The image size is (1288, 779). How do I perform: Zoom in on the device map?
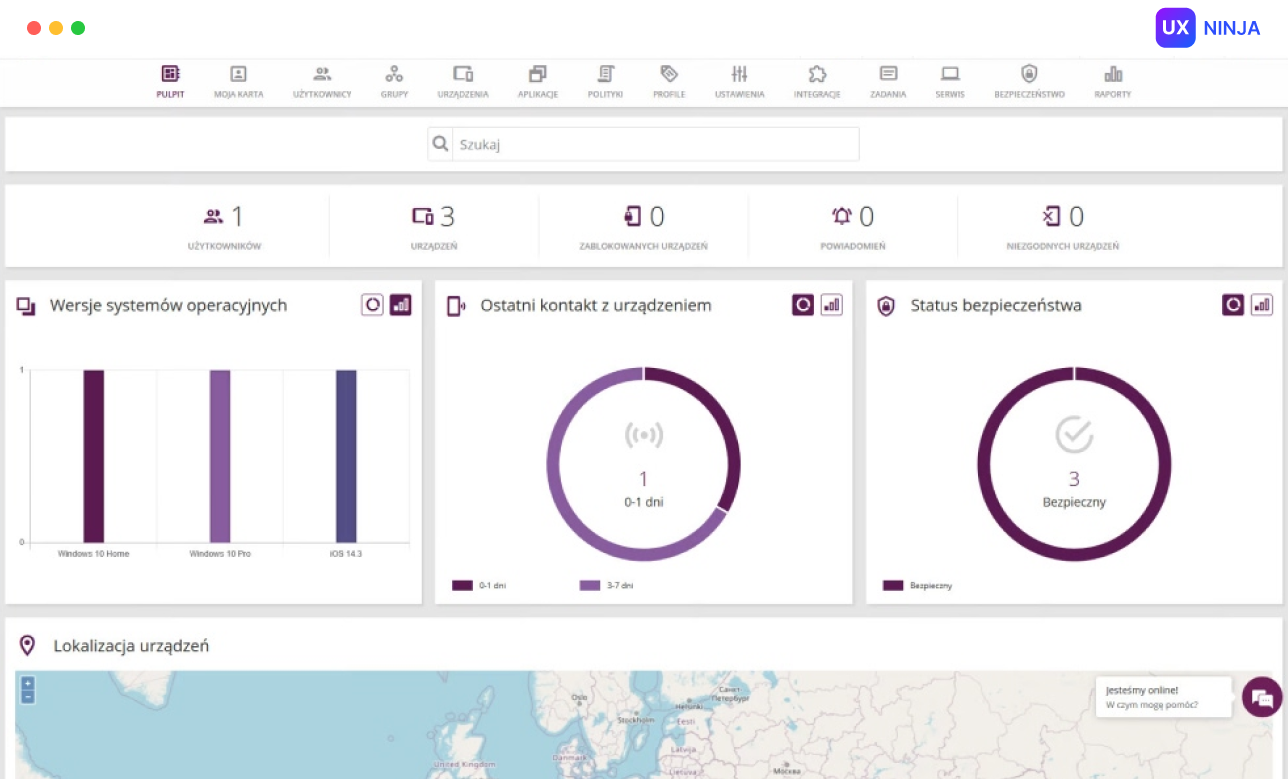click(28, 684)
